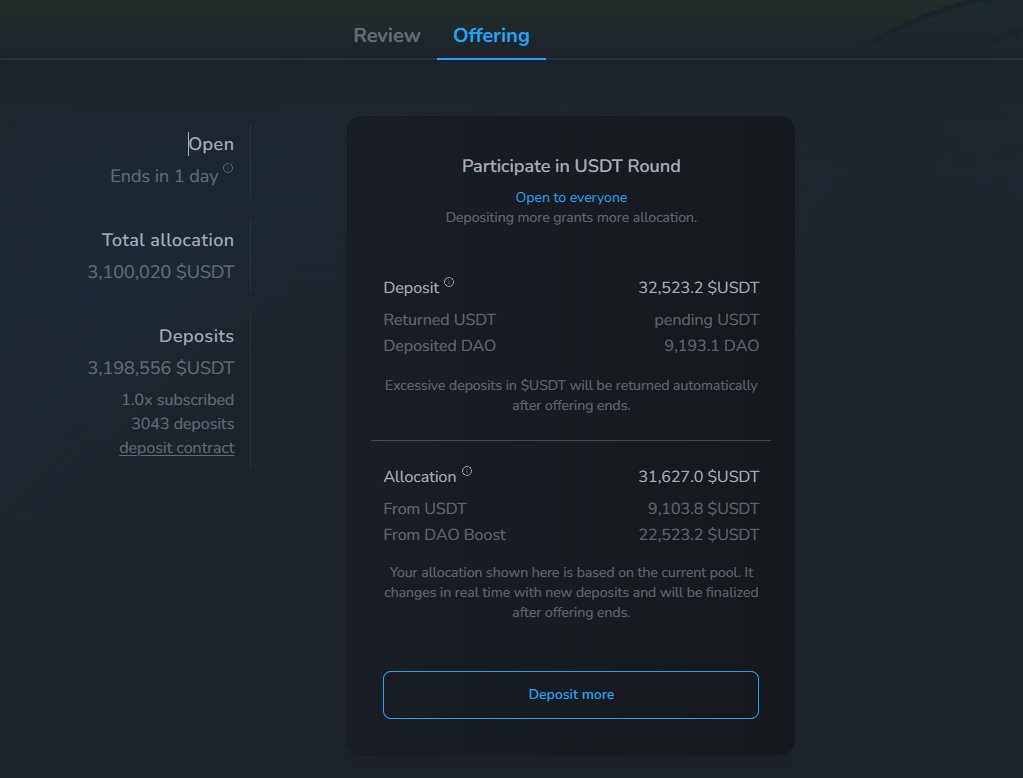The height and width of the screenshot is (778, 1023).
Task: Click the info icon next to Deposit
Action: [449, 281]
